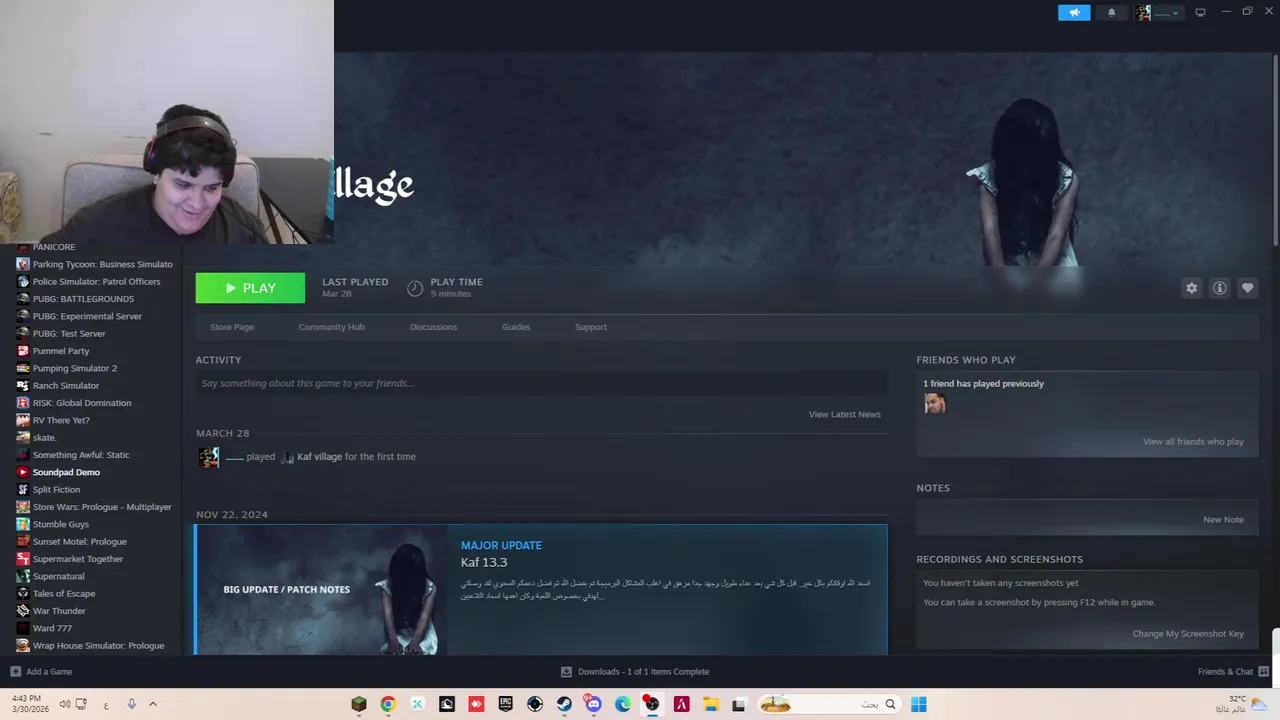
Task: Show game info icon
Action: click(1219, 288)
